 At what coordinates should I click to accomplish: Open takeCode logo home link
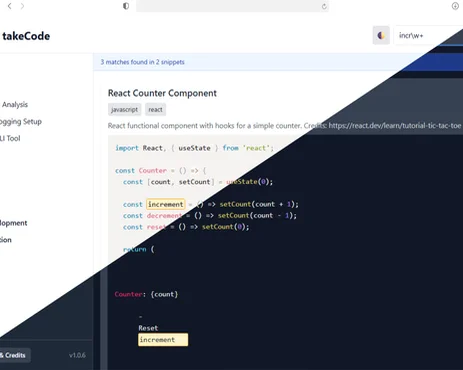pyautogui.click(x=26, y=36)
